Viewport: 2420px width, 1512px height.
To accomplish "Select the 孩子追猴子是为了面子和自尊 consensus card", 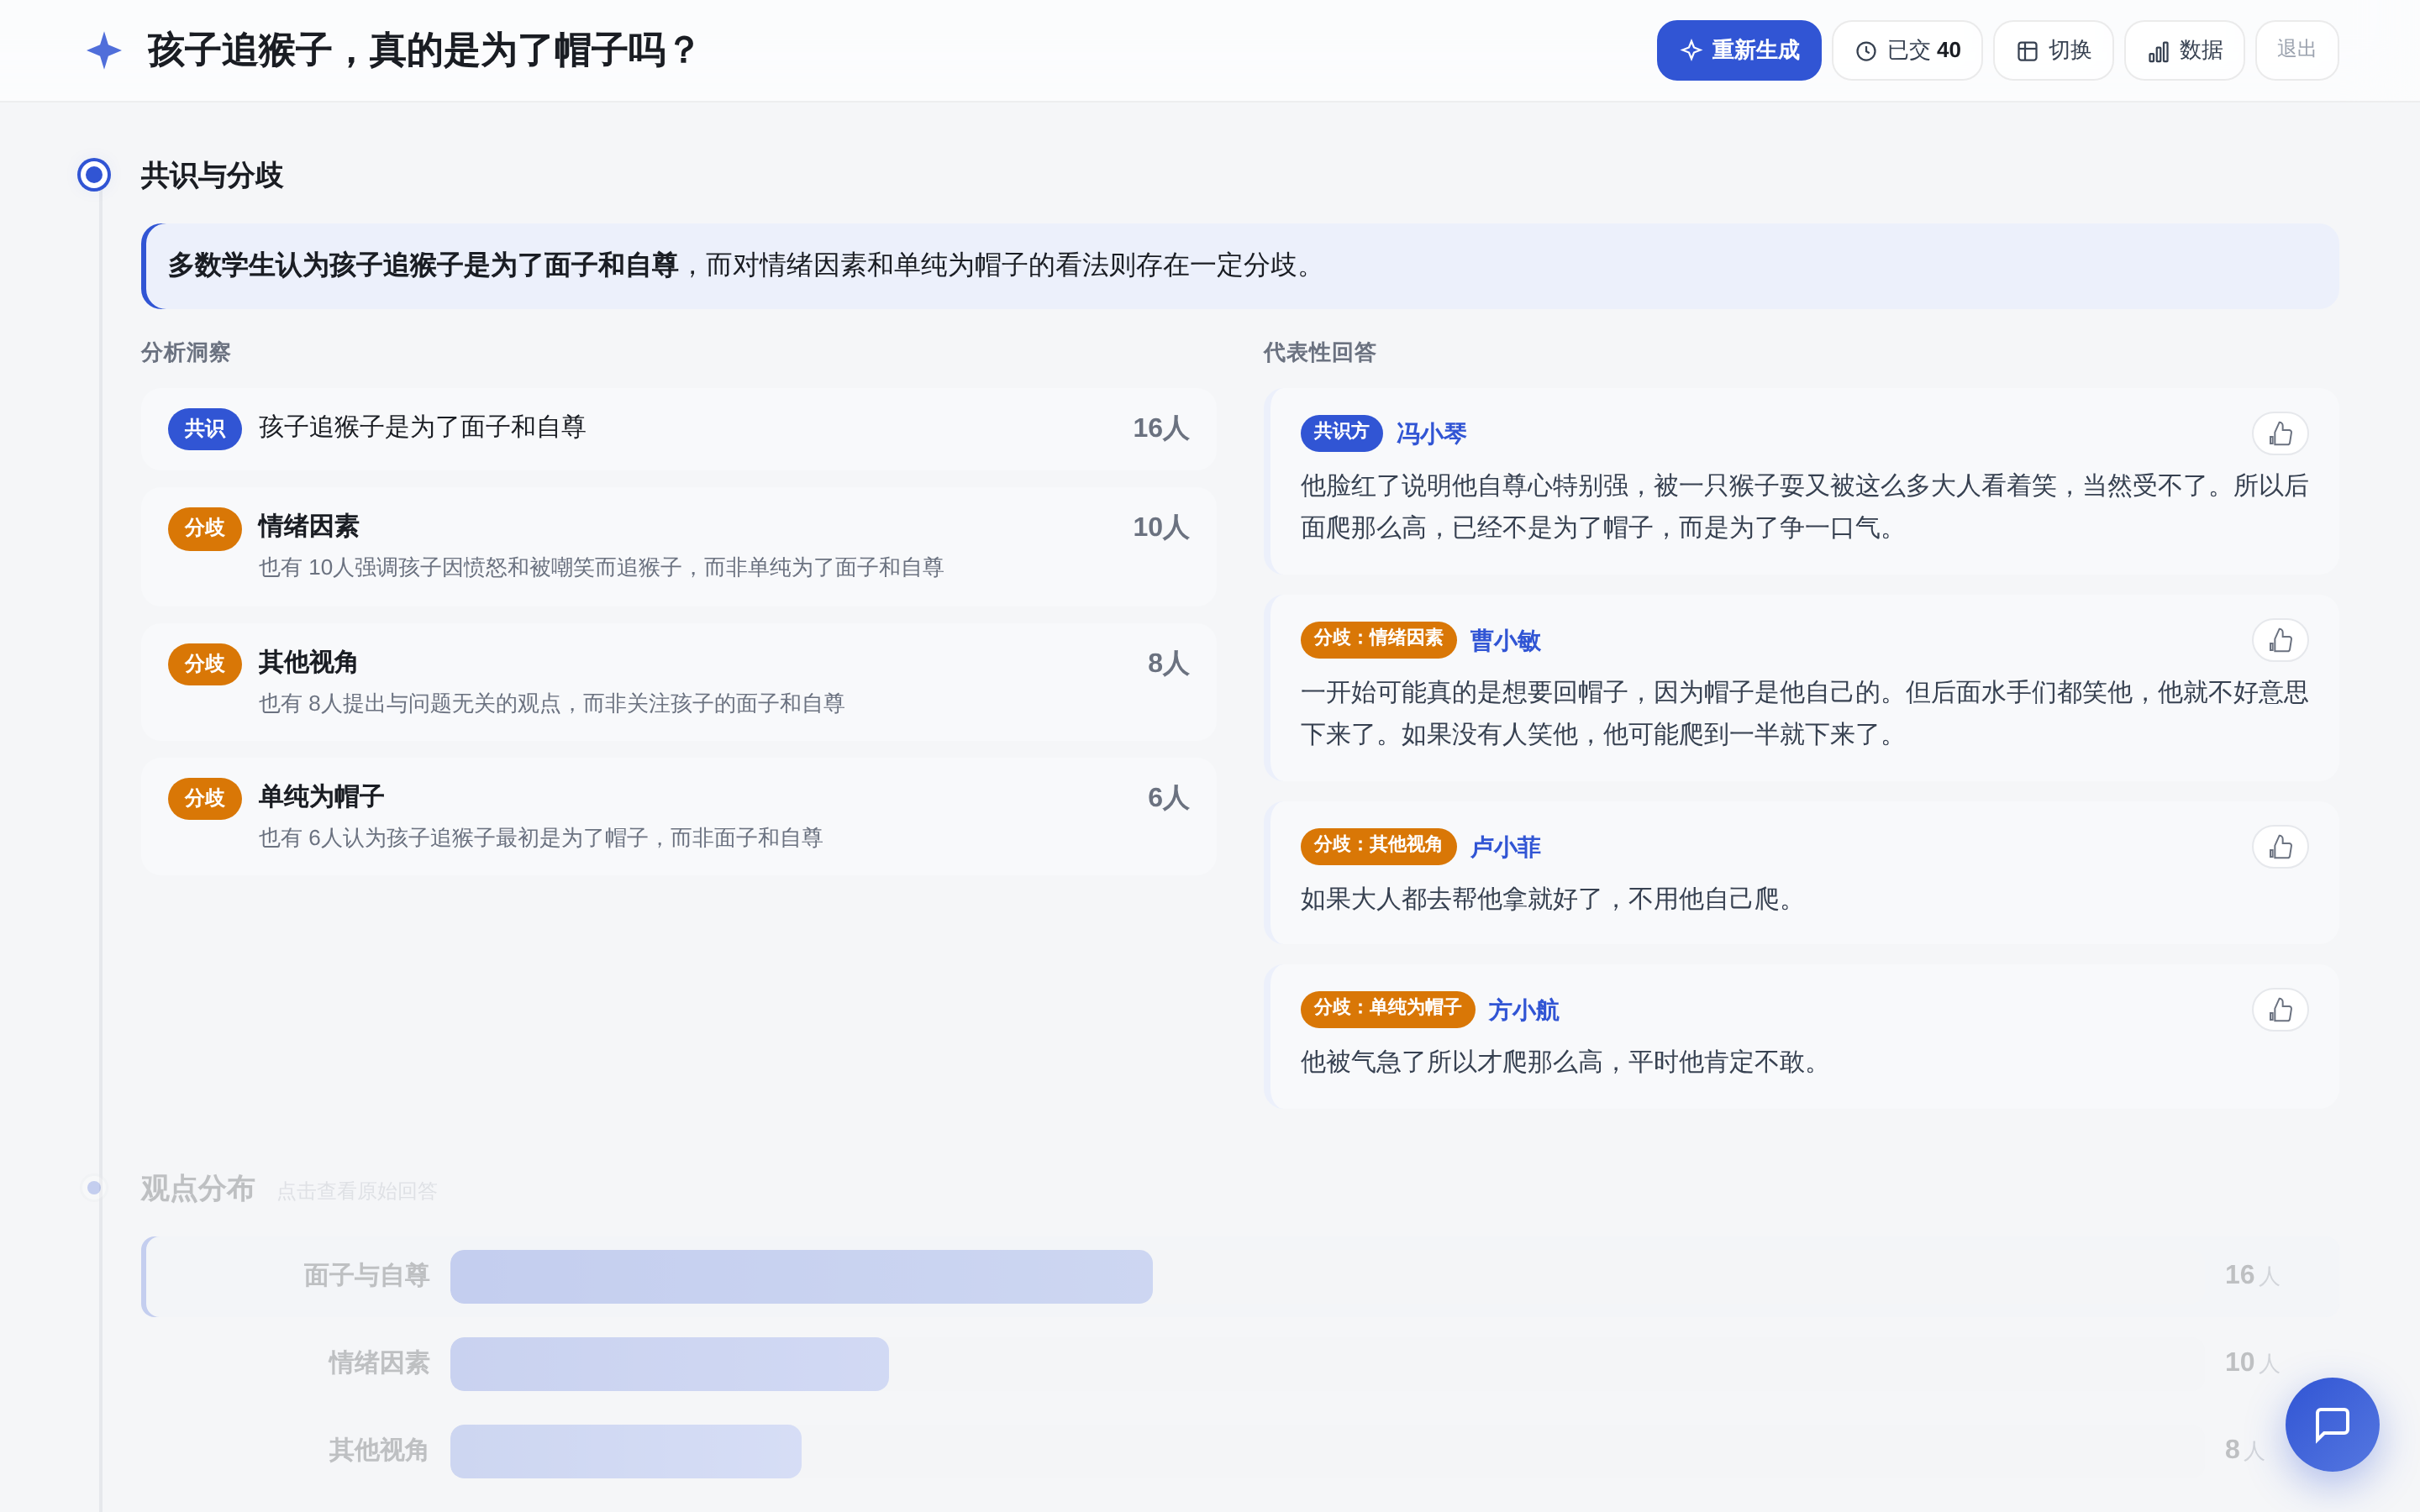I will click(x=678, y=429).
